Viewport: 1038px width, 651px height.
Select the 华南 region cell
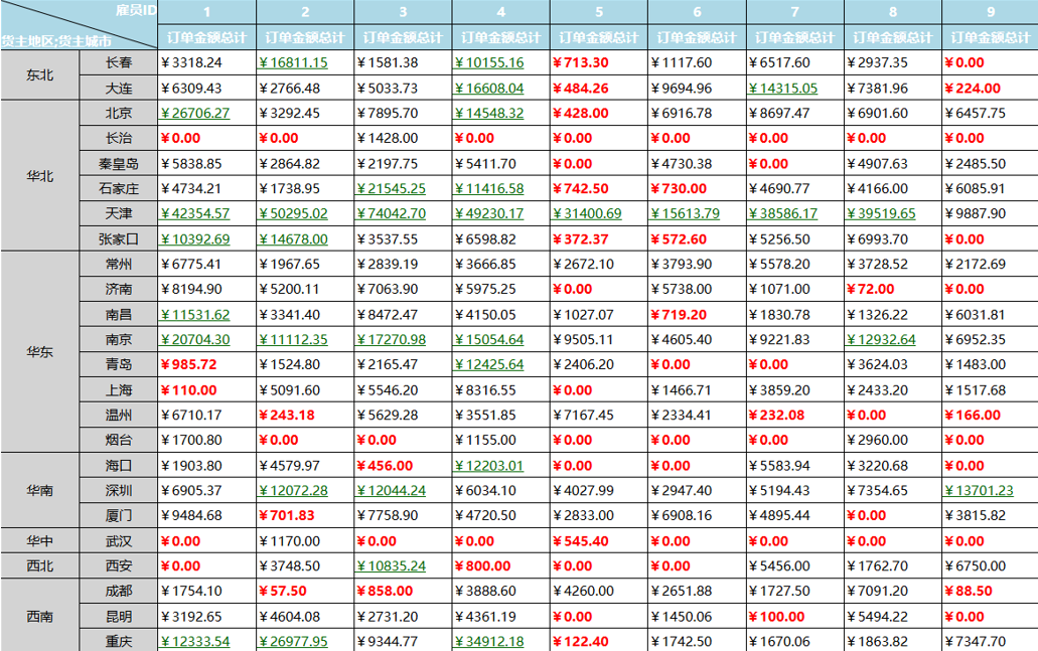click(40, 490)
